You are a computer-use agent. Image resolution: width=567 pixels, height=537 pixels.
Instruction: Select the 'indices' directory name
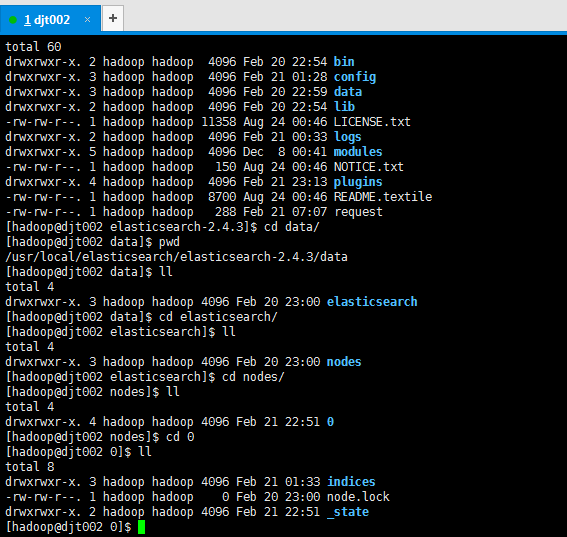[x=351, y=482]
